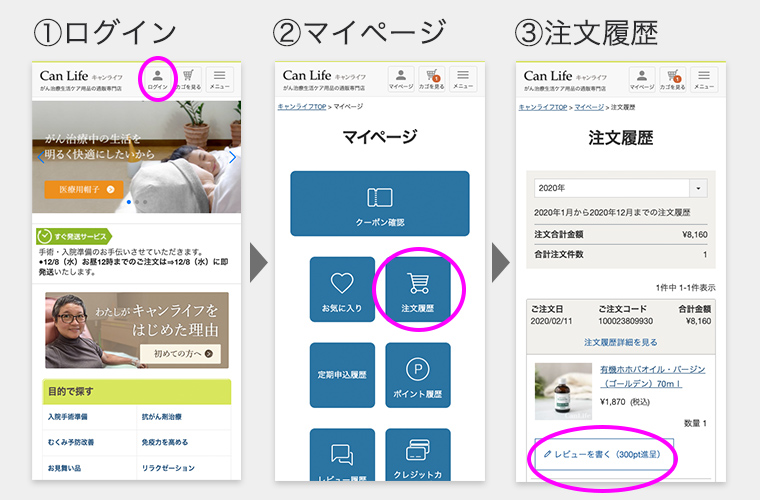This screenshot has width=760, height=500.
Task: Click キャンライフTOP breadcrumb in マイページ screen
Action: (301, 107)
